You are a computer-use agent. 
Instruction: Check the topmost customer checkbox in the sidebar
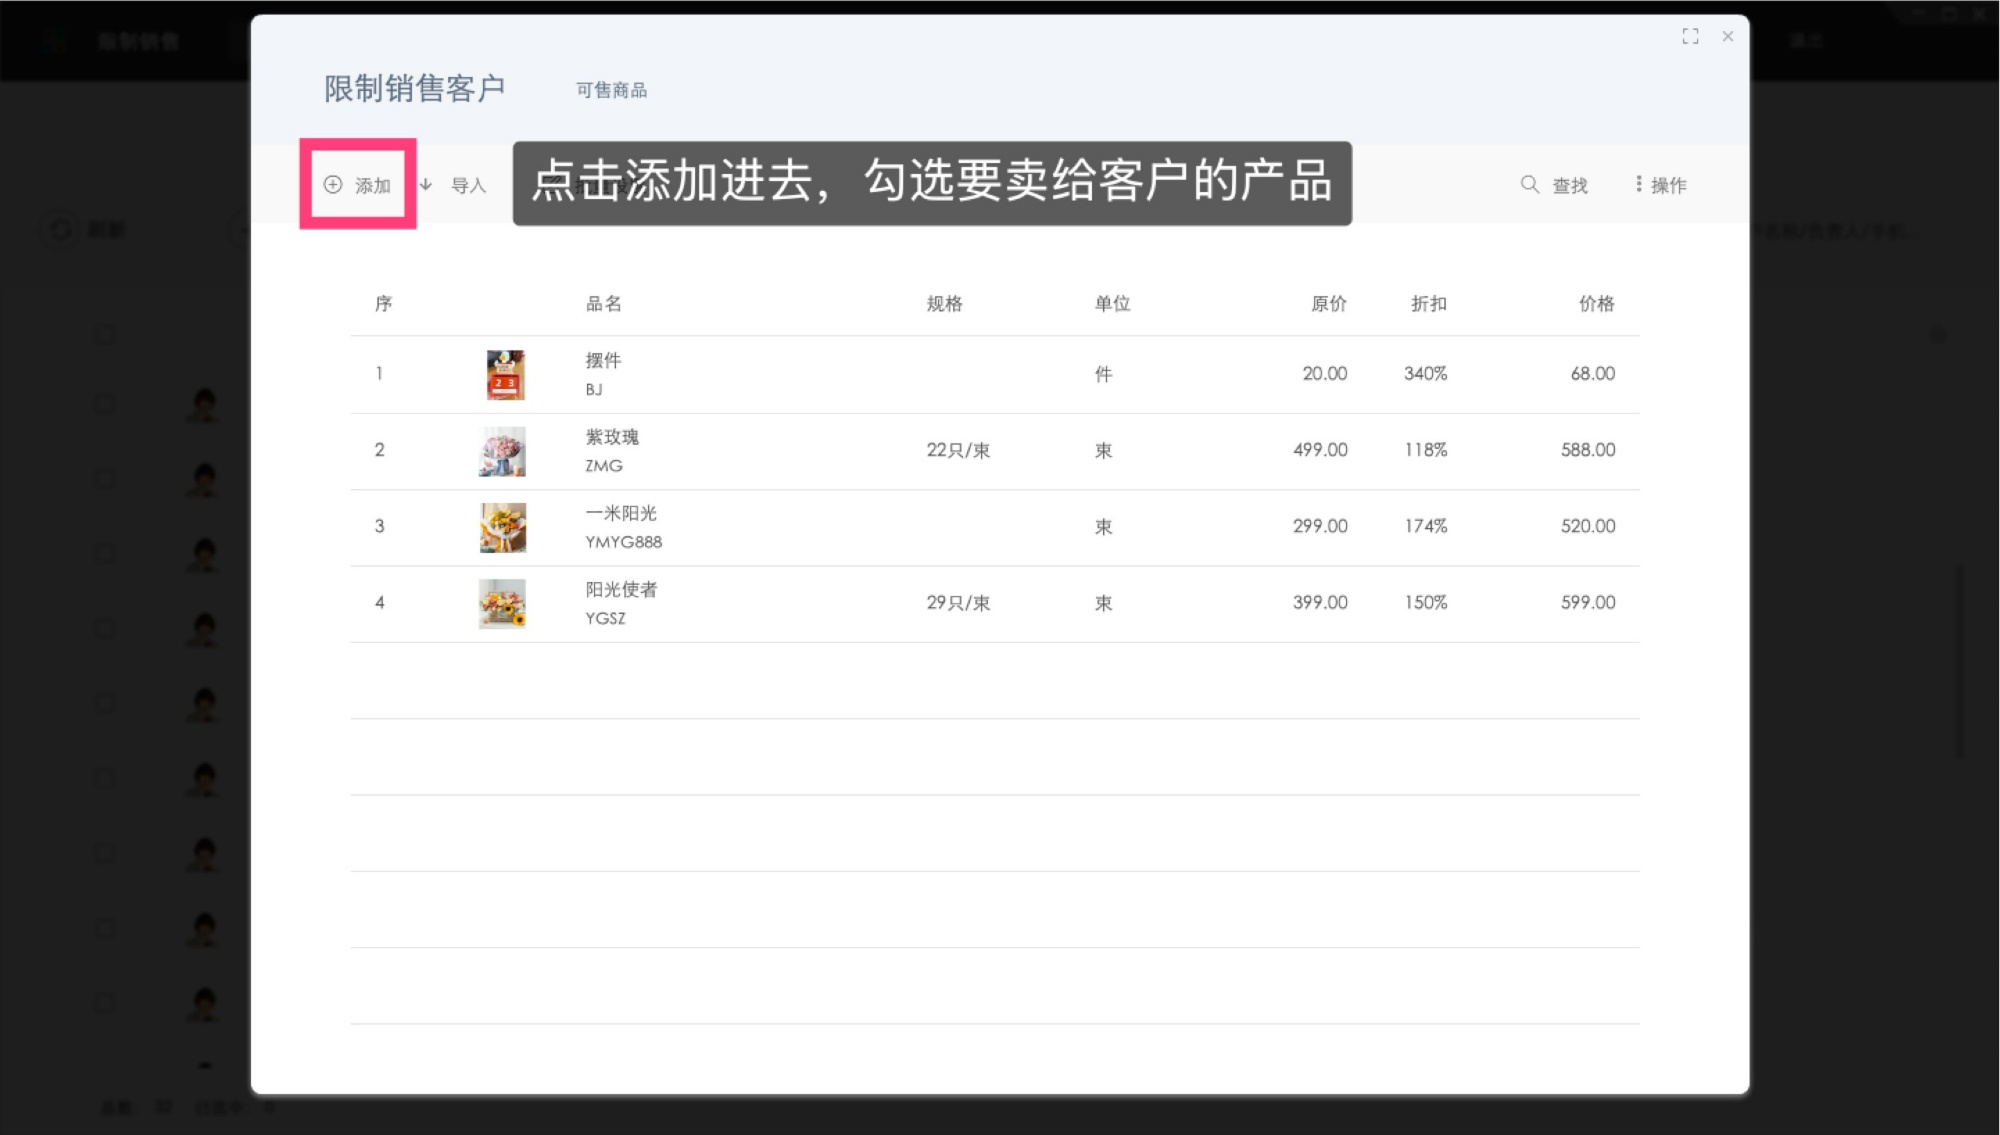104,335
